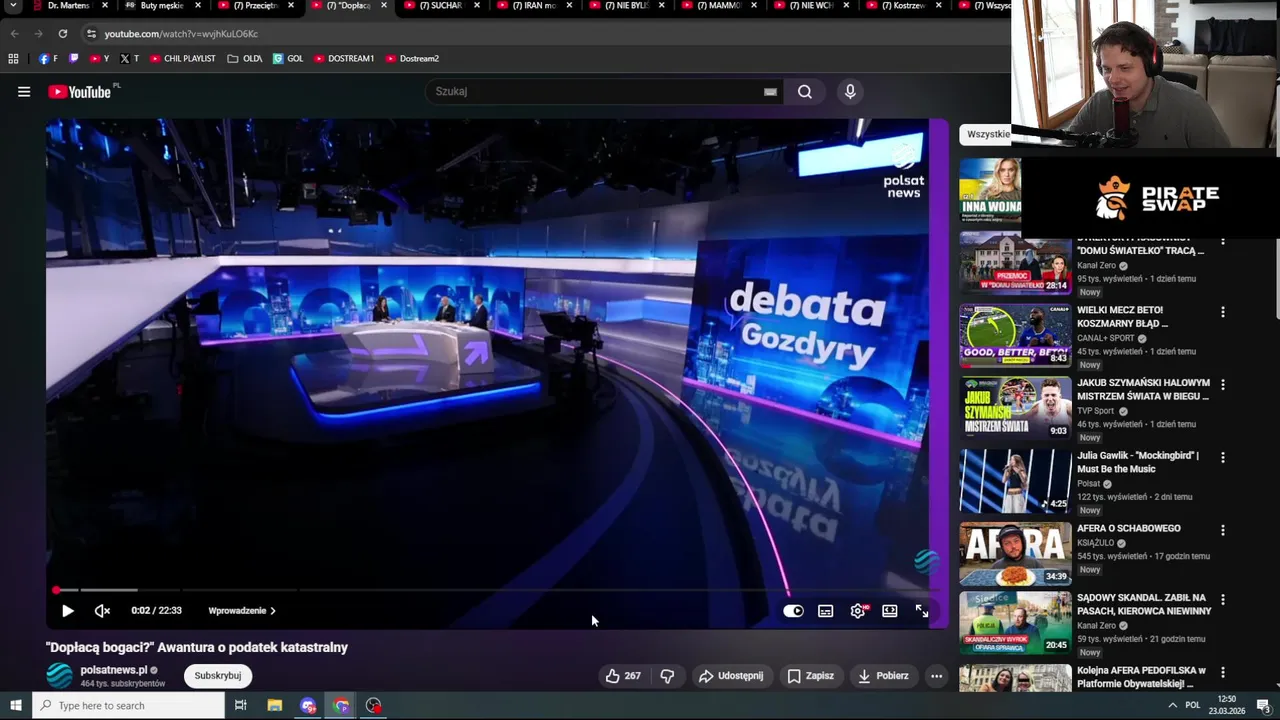Switch to the Buty męskie tab
The image size is (1280, 720).
(x=160, y=6)
